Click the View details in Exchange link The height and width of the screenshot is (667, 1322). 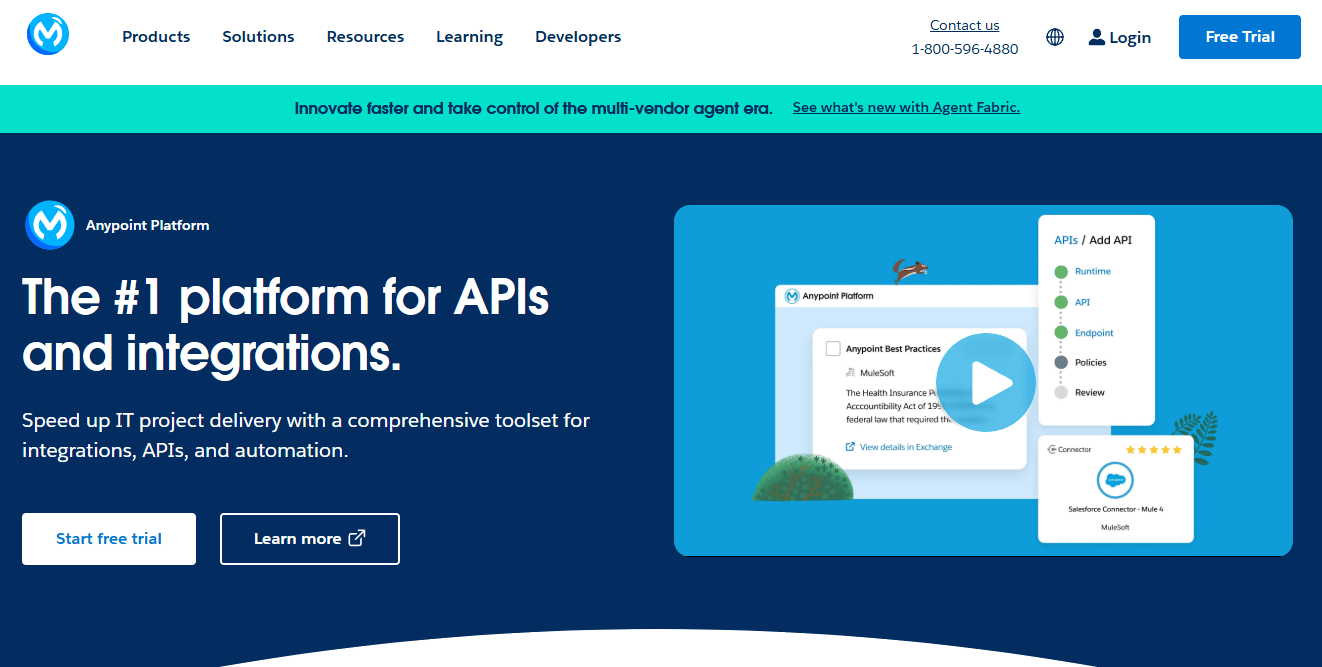(x=899, y=447)
